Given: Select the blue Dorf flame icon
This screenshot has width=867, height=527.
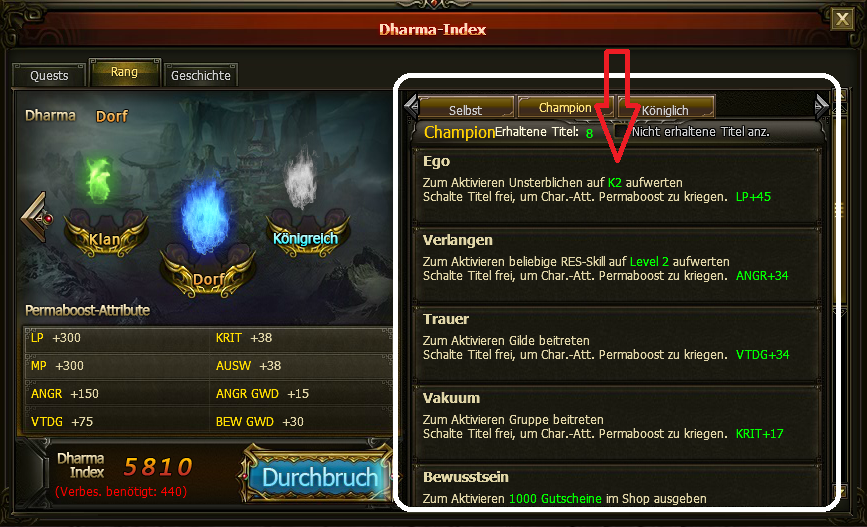Looking at the screenshot, I should 206,216.
